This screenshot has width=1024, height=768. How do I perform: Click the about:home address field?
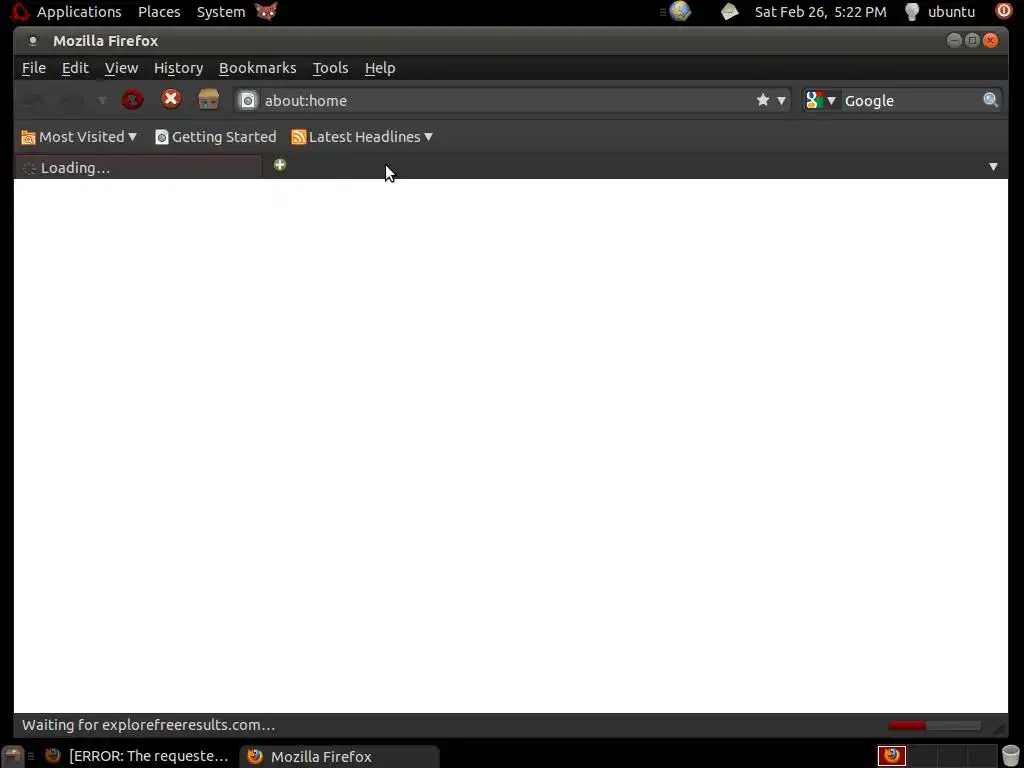click(505, 101)
